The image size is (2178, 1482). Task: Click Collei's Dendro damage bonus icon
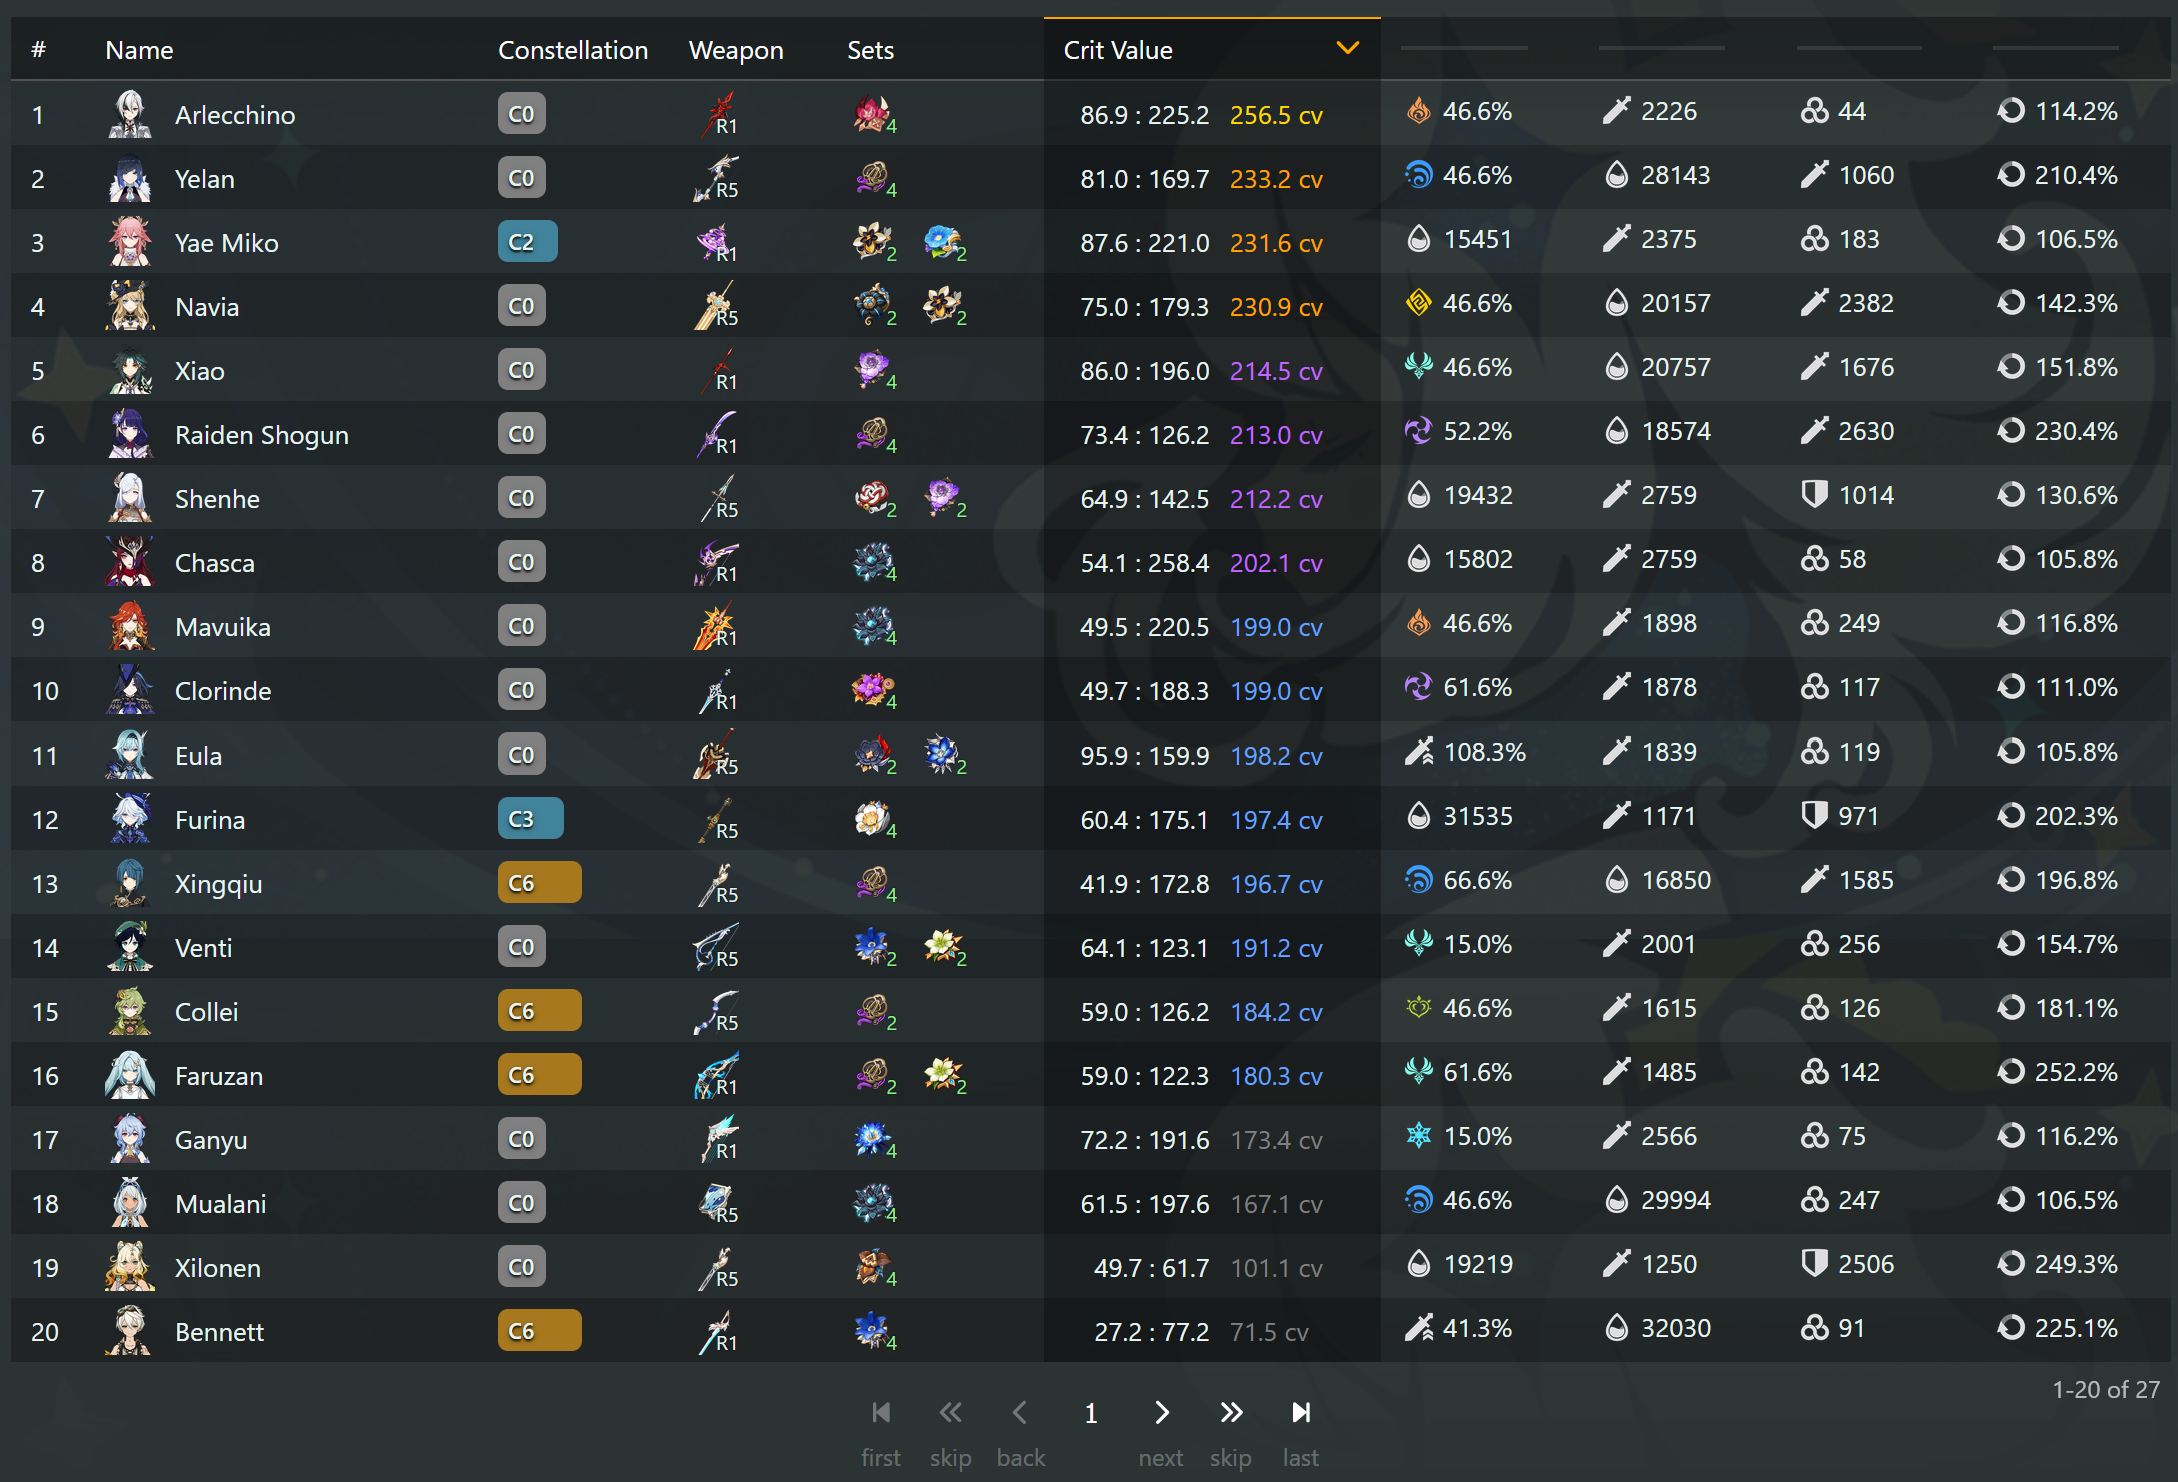click(1418, 1008)
